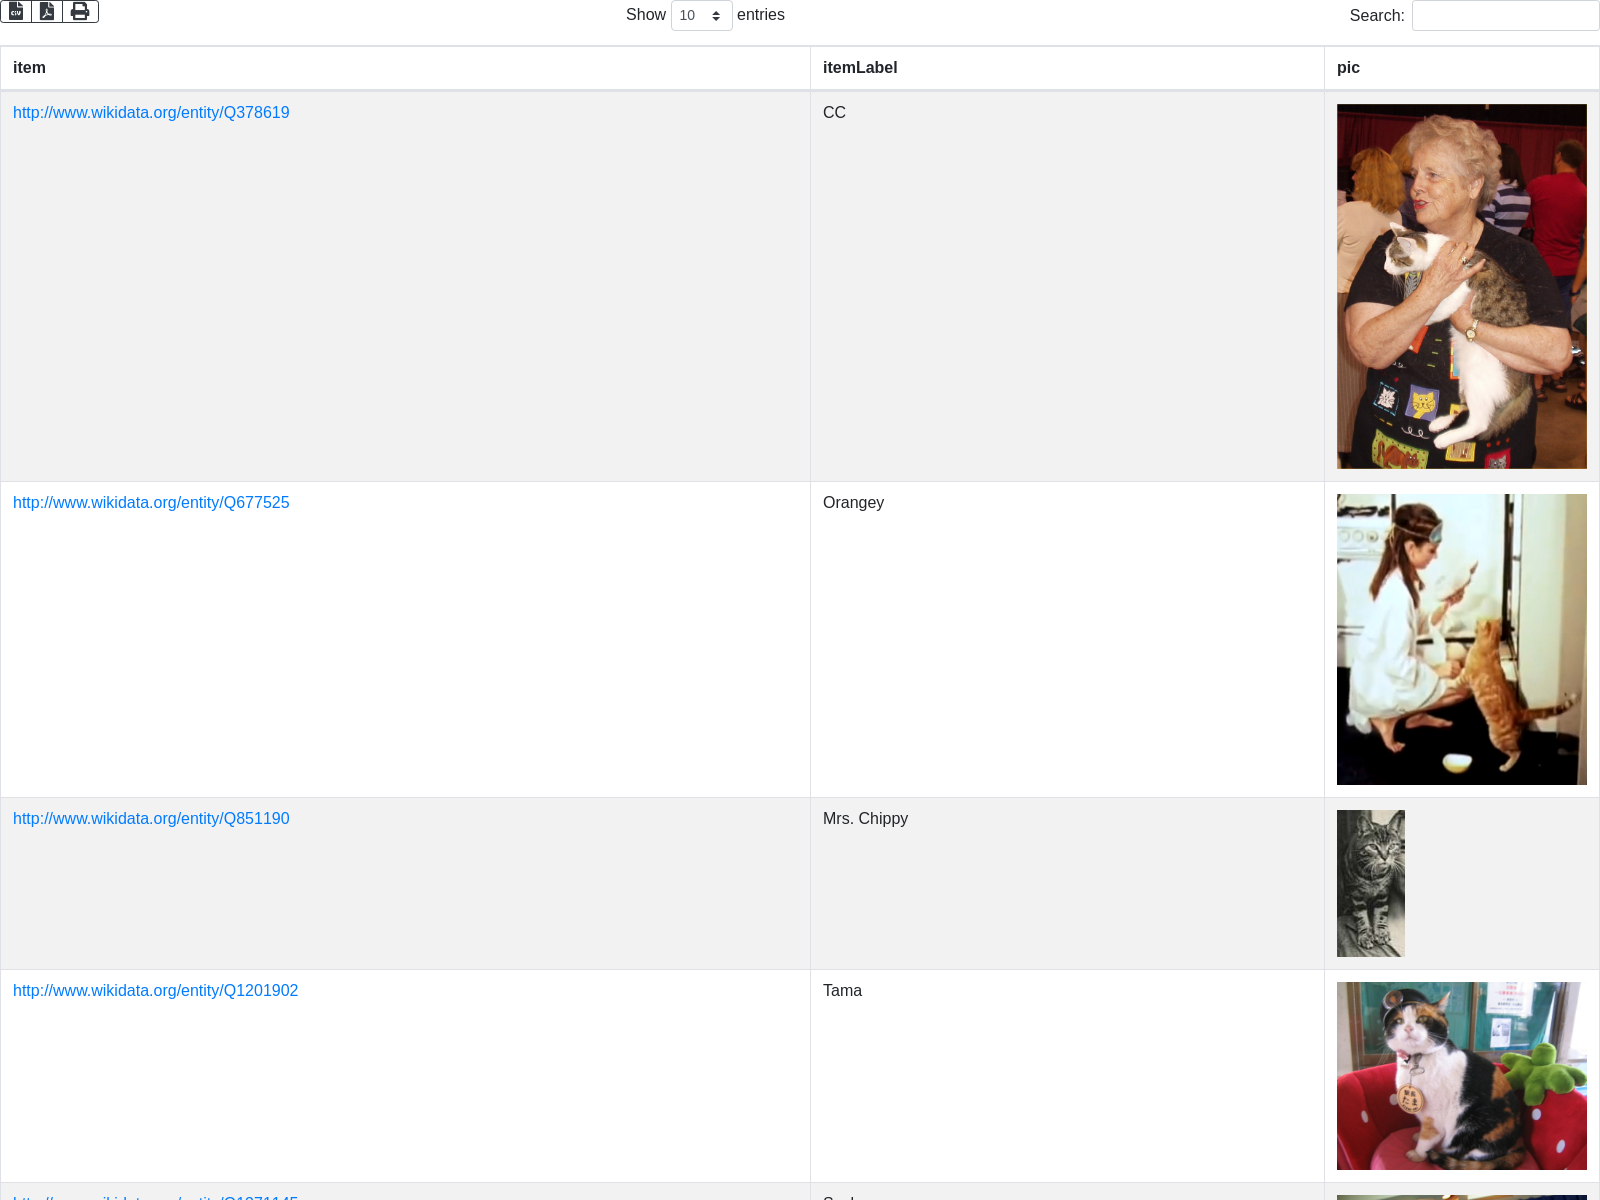
Task: Open the Show entries count dropdown
Action: pos(701,16)
